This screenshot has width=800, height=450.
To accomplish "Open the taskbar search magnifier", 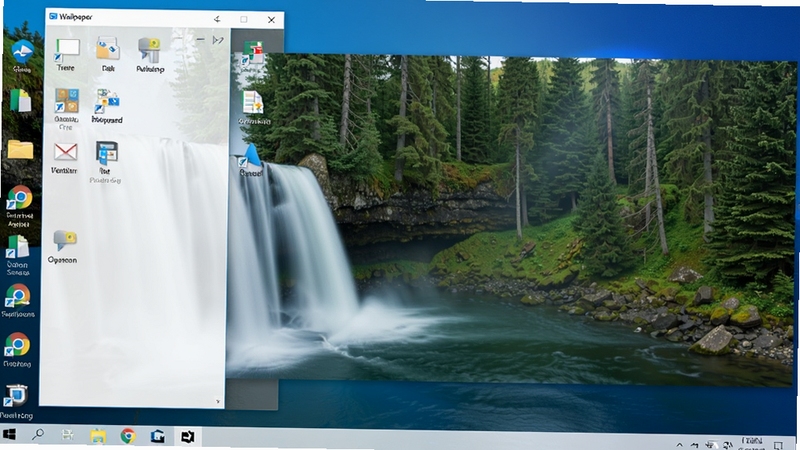I will point(38,435).
